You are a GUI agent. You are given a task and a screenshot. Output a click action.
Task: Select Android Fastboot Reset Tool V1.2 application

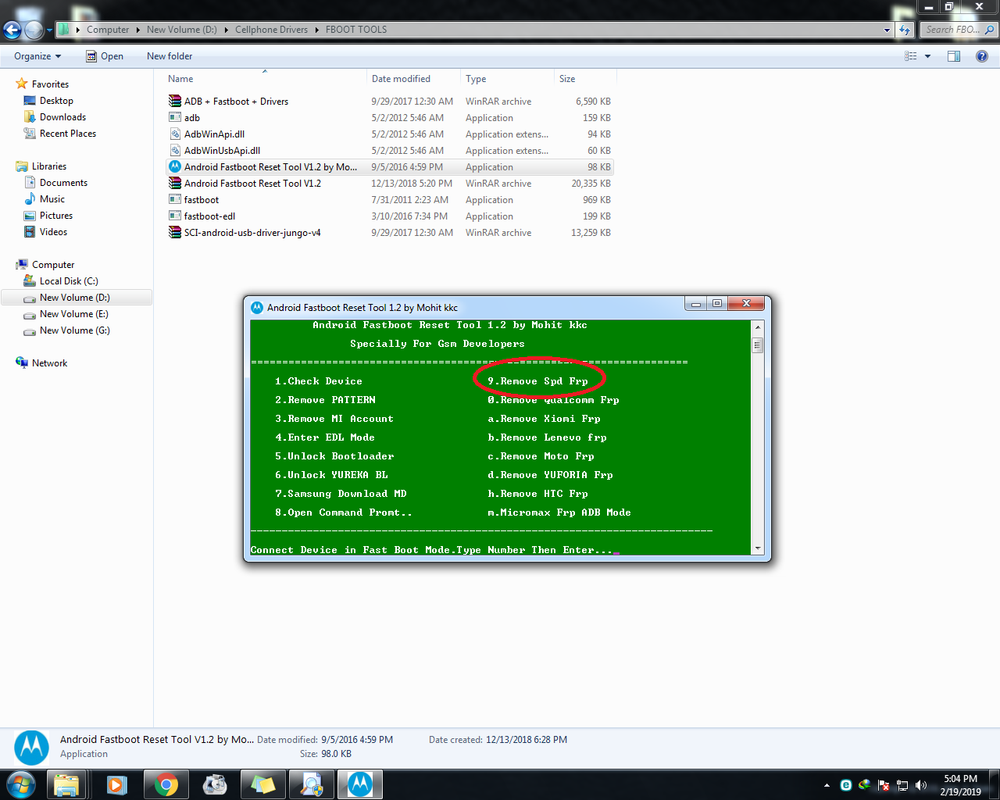click(x=389, y=167)
